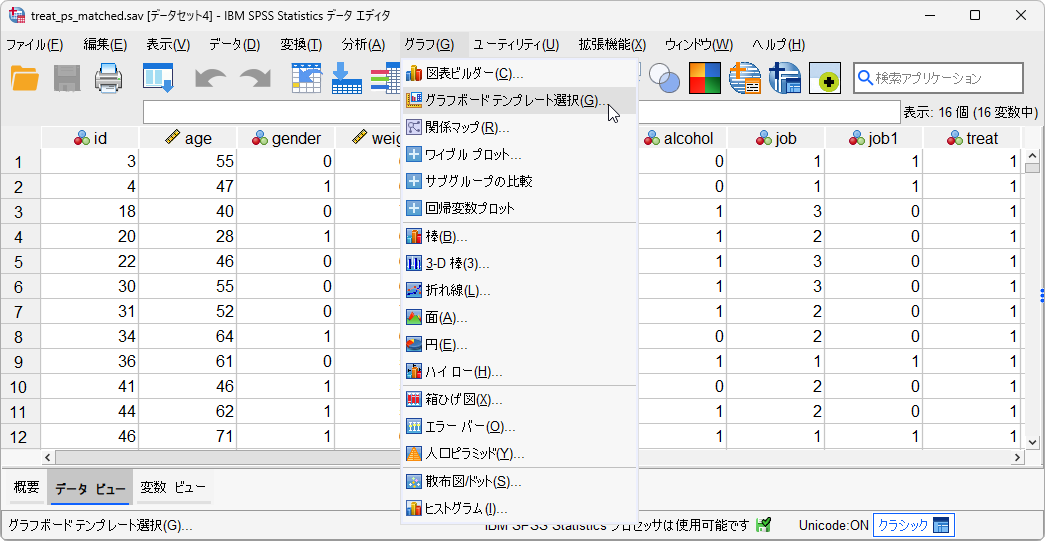The image size is (1045, 541).
Task: Click the Open data document folder icon
Action: click(x=25, y=79)
